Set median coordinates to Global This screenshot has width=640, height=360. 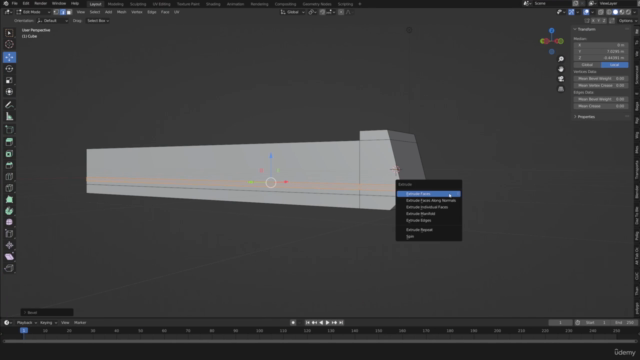coord(587,65)
